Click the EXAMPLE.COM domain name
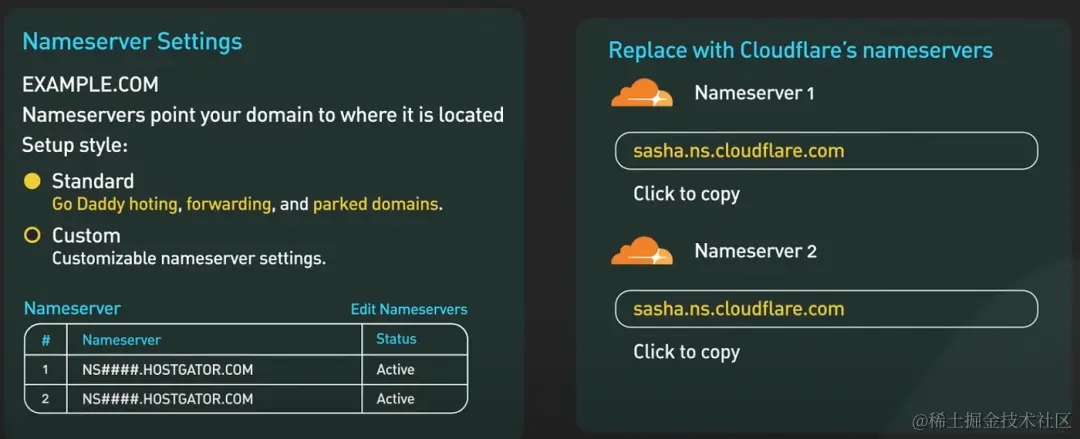 click(90, 85)
